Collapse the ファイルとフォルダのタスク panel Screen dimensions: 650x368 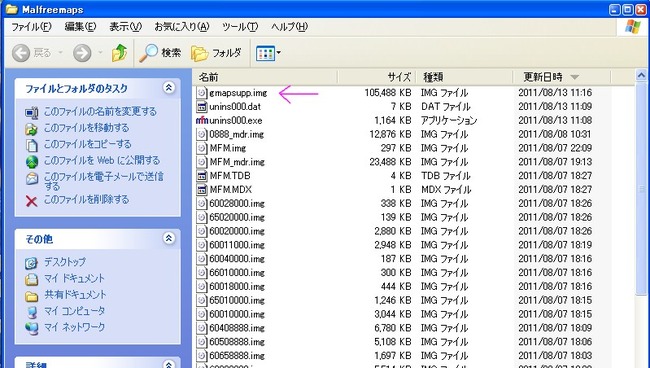tap(169, 87)
